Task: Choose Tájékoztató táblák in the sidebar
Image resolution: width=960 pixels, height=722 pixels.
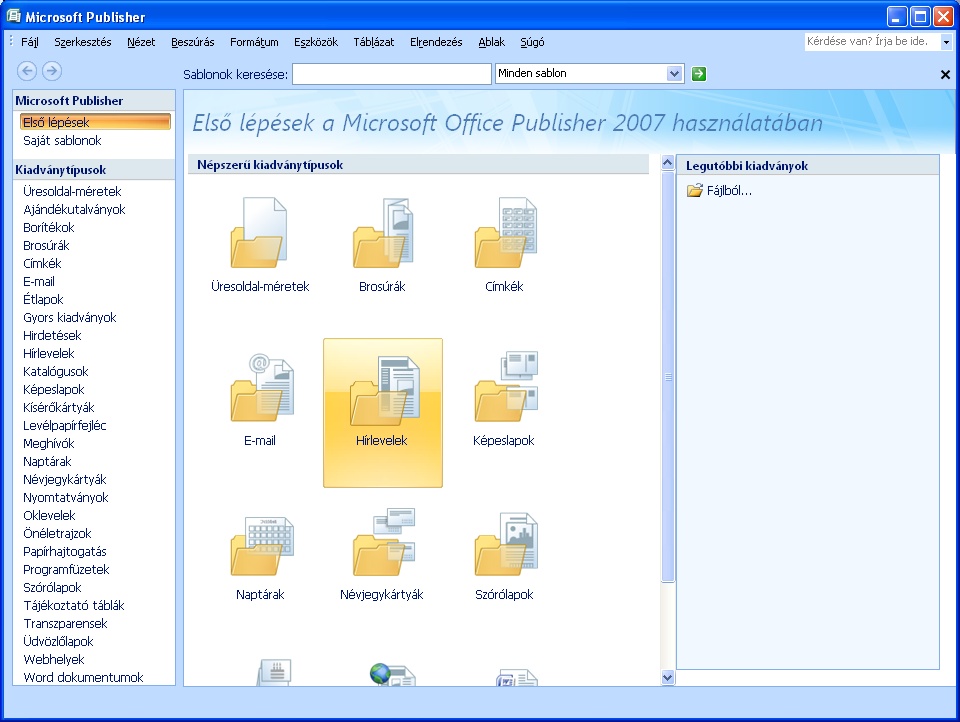Action: click(73, 606)
